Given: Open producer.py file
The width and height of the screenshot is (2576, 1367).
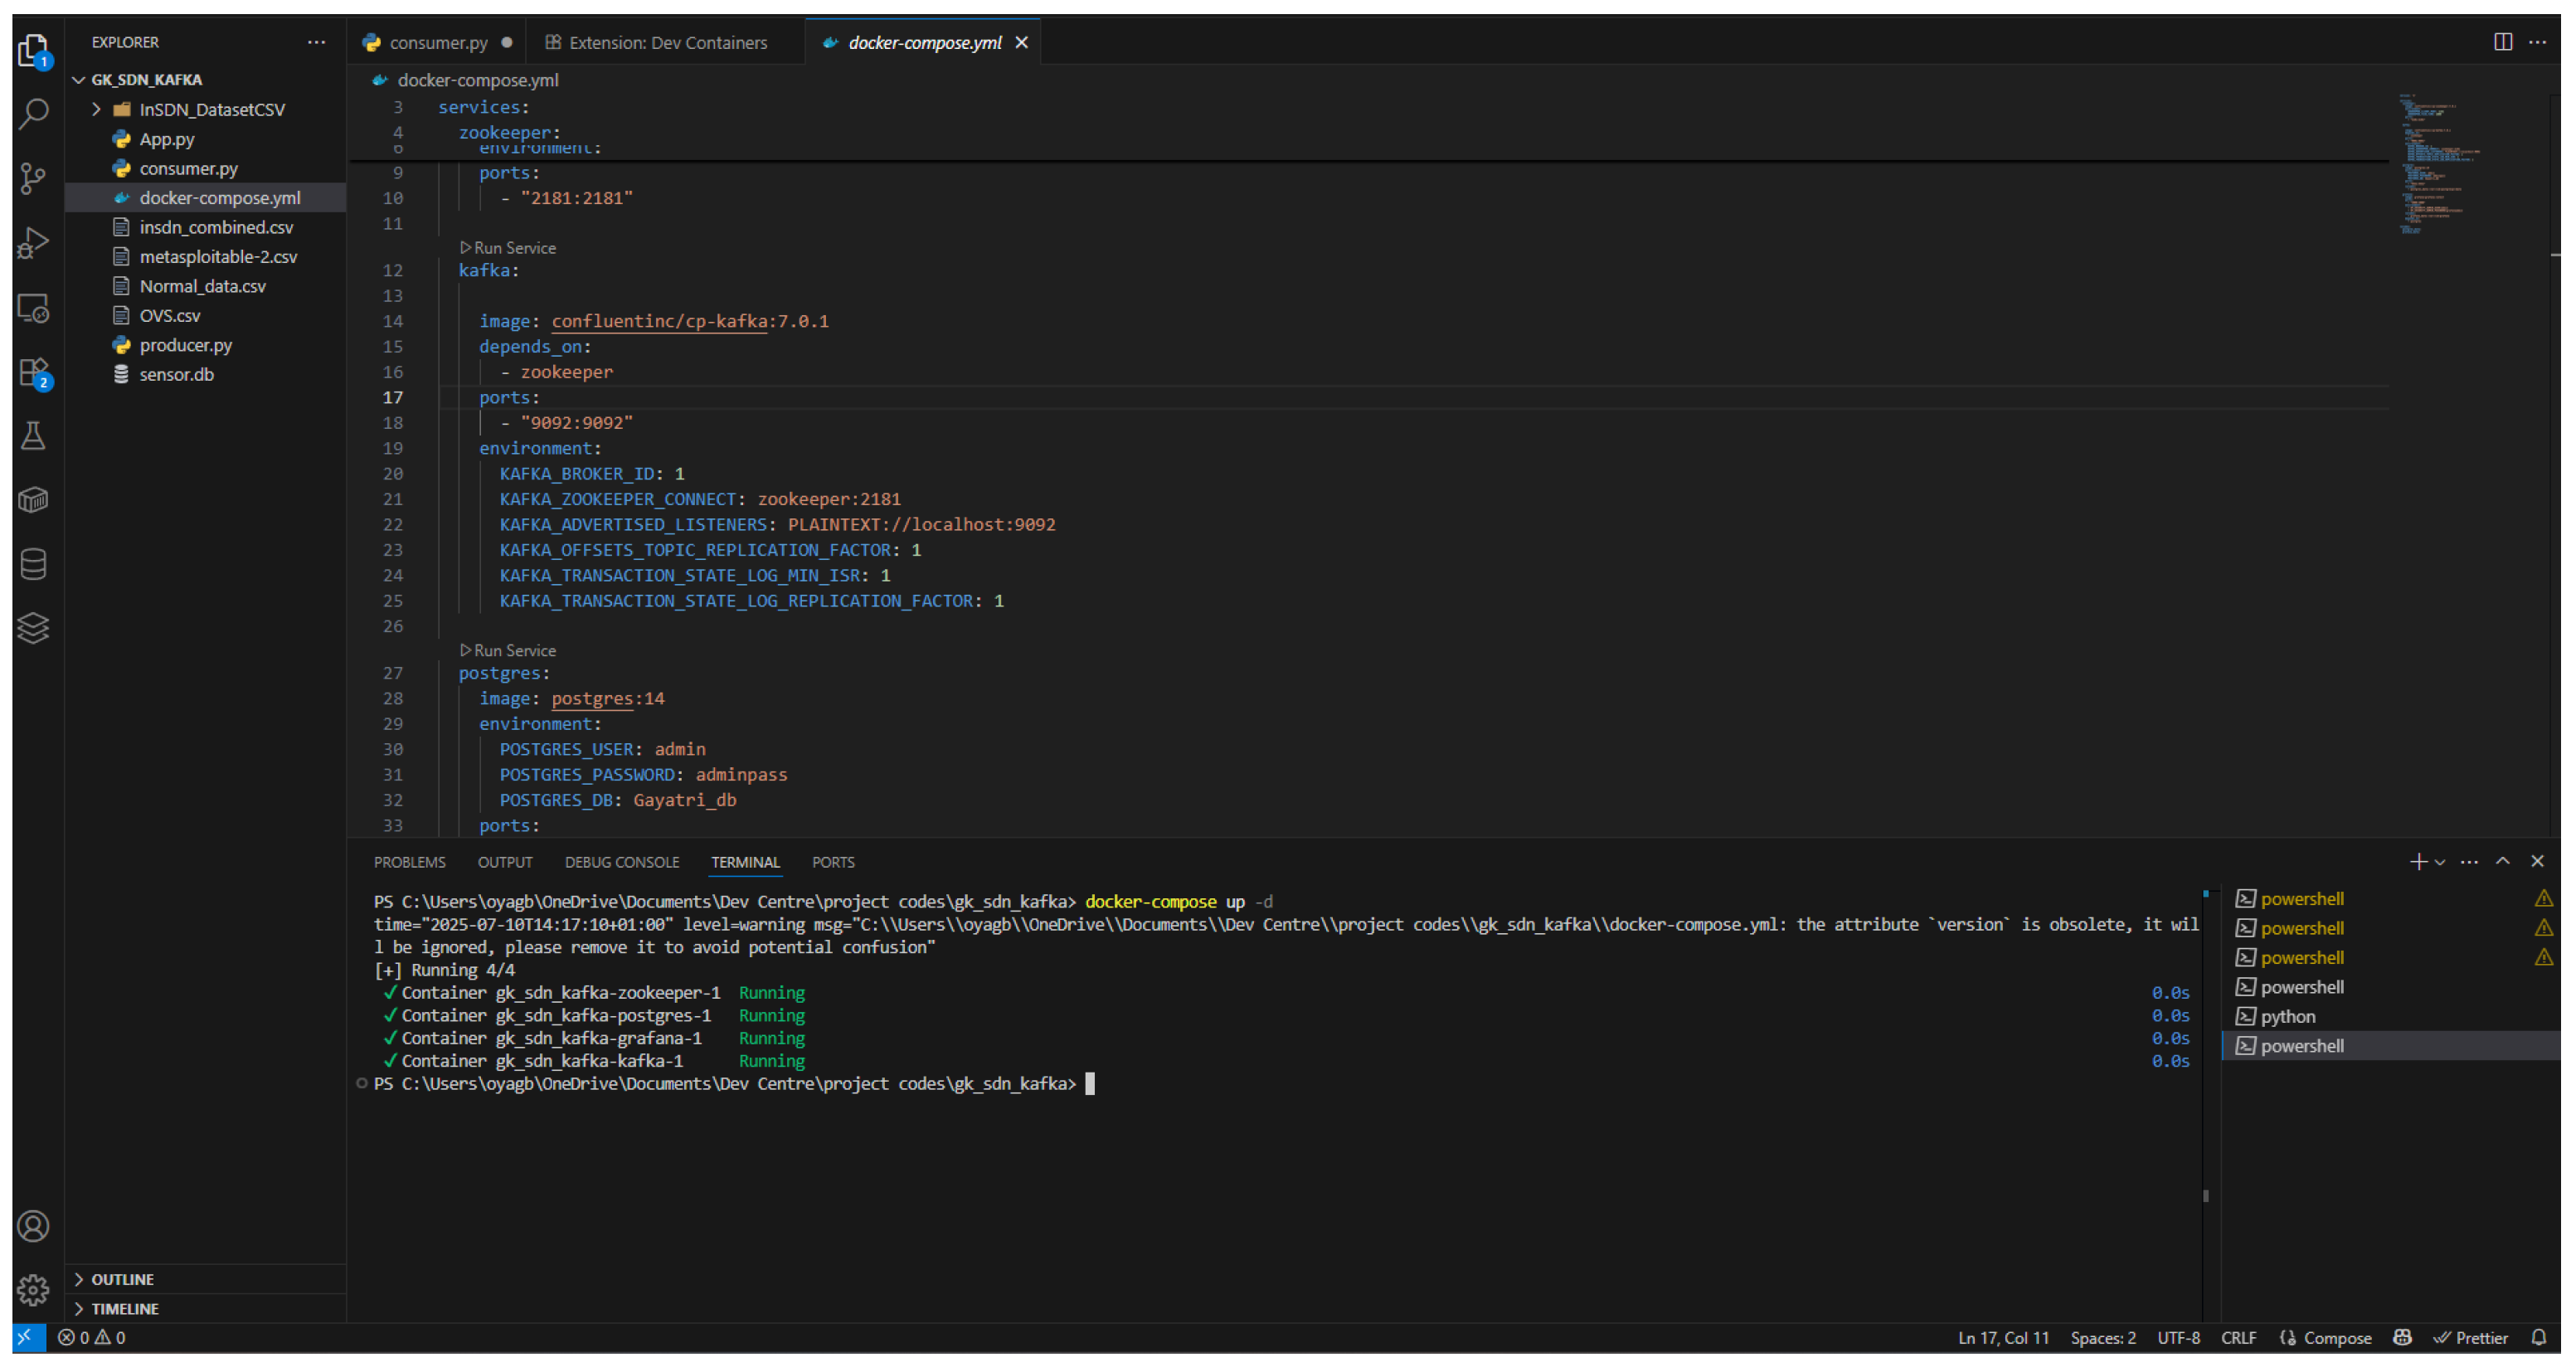Looking at the screenshot, I should point(206,345).
